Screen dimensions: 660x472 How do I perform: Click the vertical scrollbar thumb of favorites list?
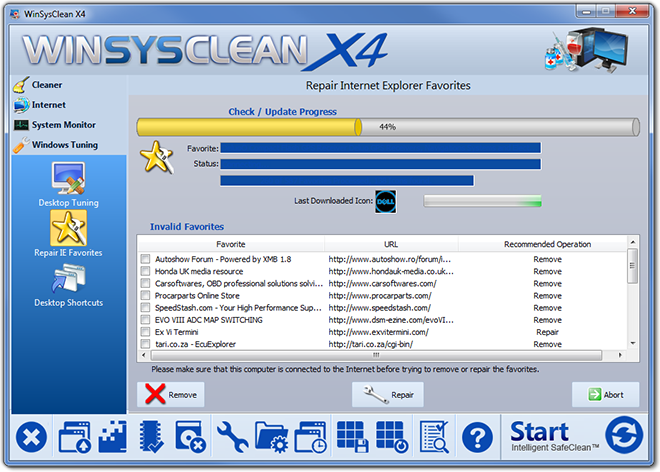coord(632,266)
